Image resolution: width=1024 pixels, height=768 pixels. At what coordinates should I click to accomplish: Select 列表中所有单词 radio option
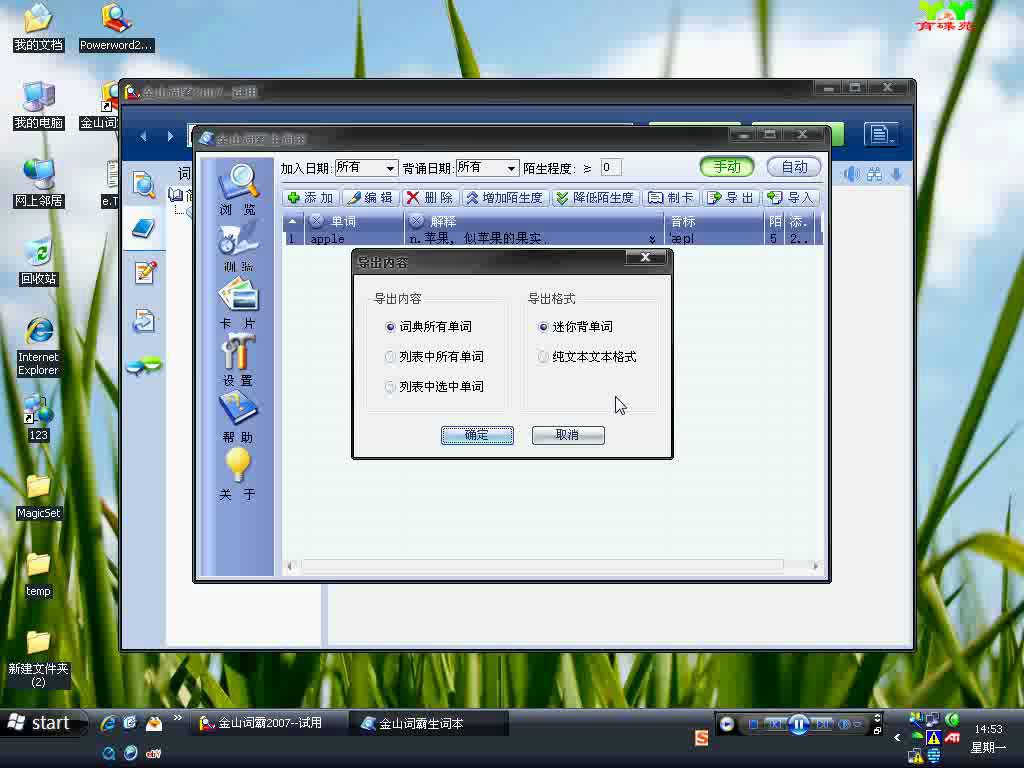434,357
